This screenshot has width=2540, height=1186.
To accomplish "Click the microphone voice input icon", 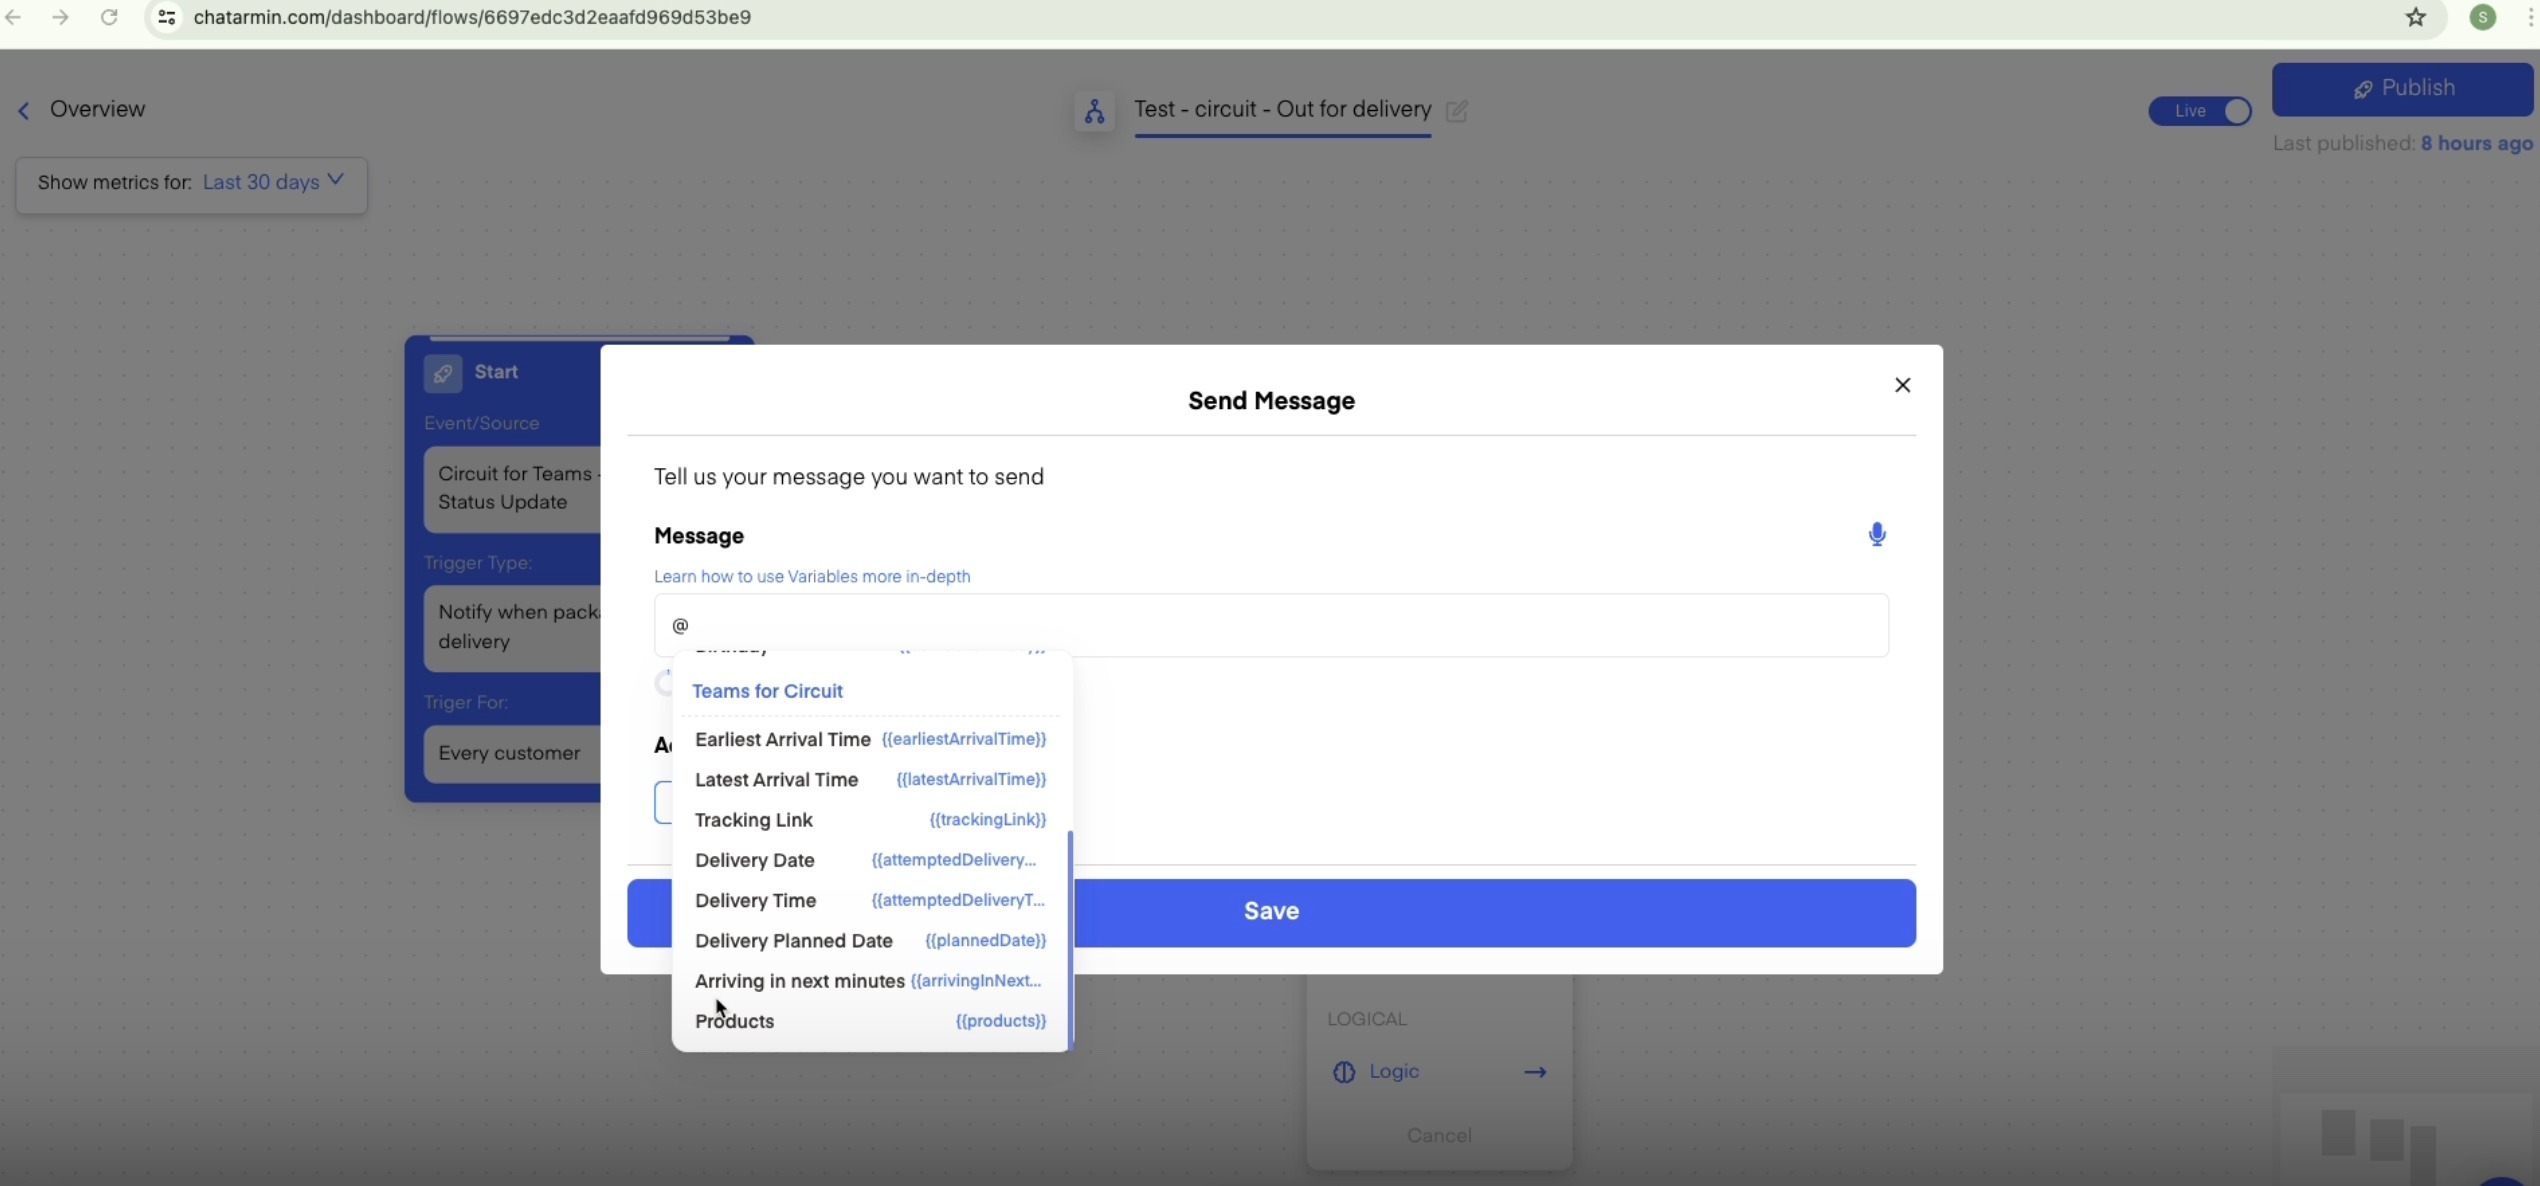I will [1877, 534].
